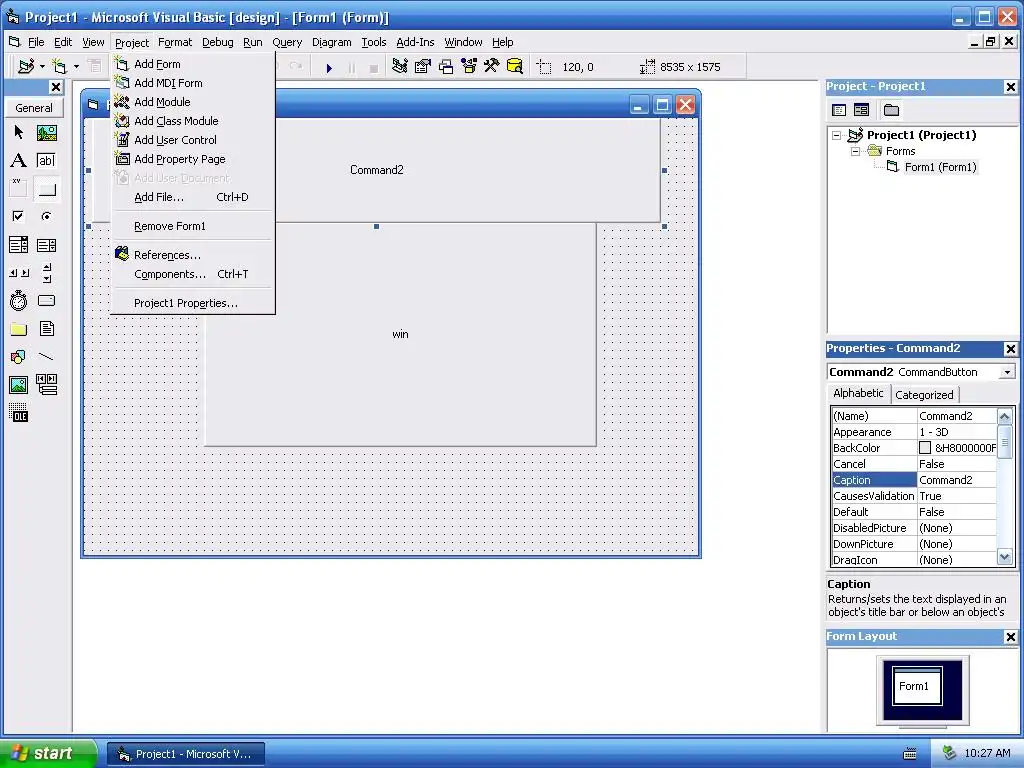
Task: Select the vertical scroll bar tool
Action: tap(46, 272)
